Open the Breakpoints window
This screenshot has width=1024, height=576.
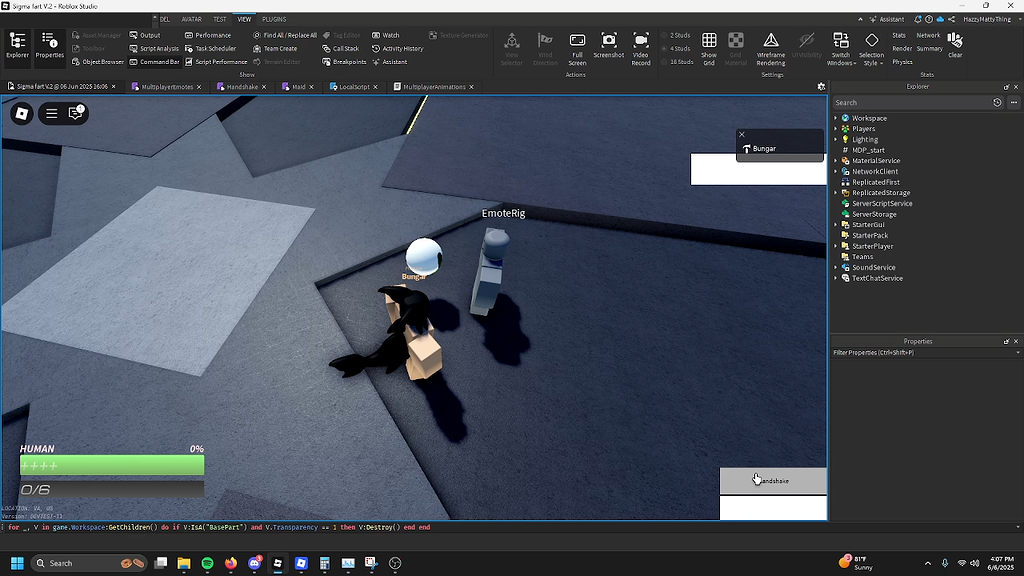tap(344, 62)
